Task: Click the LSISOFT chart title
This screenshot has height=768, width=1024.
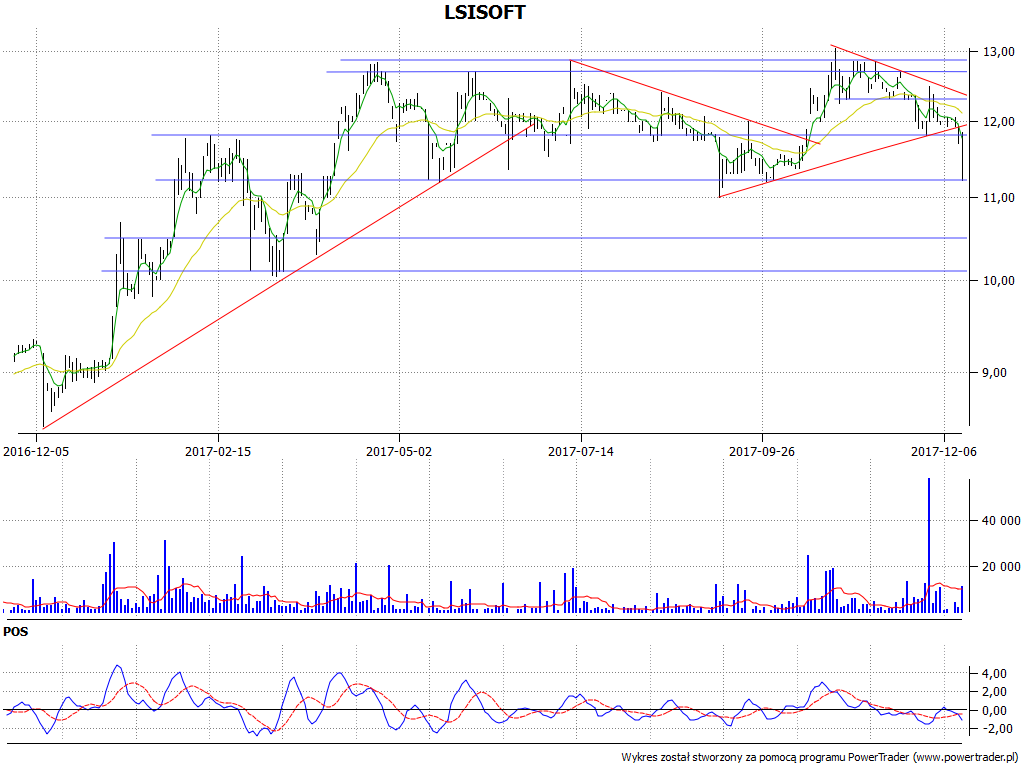Action: 485,12
